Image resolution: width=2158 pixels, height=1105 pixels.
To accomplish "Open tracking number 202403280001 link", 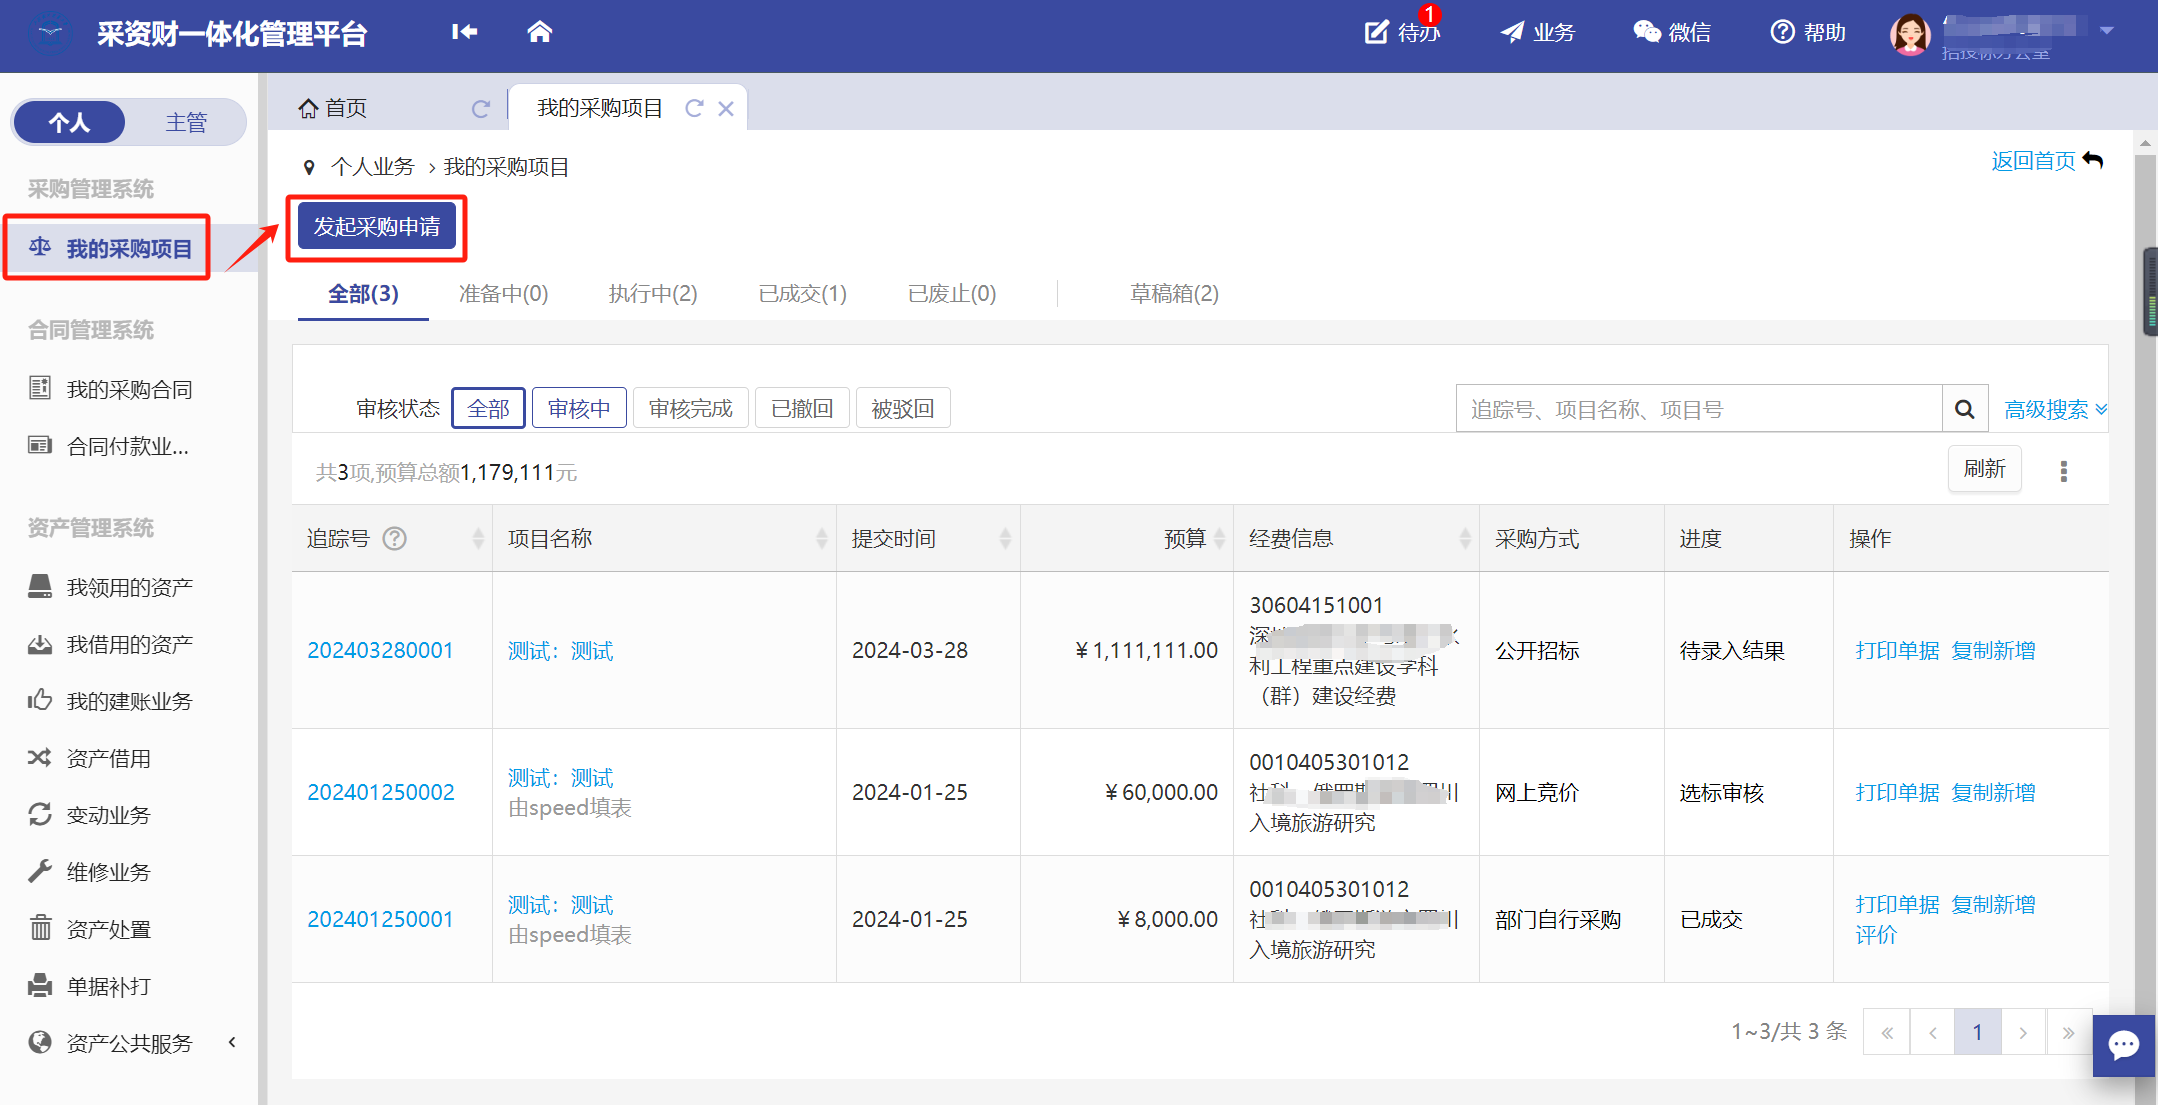I will coord(380,650).
